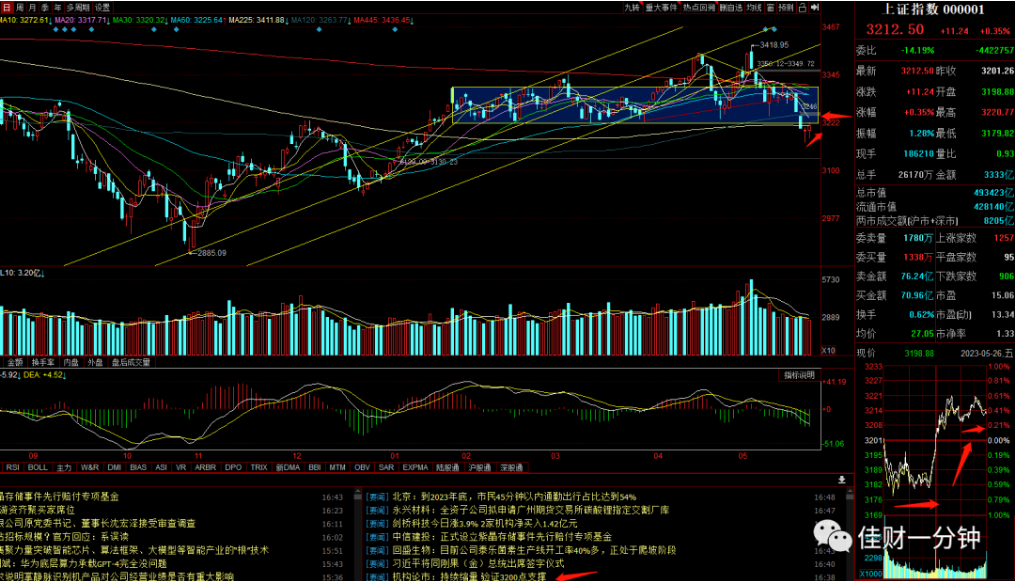Click the MA20: 3317.71 label
The width and height of the screenshot is (1015, 581).
point(81,20)
